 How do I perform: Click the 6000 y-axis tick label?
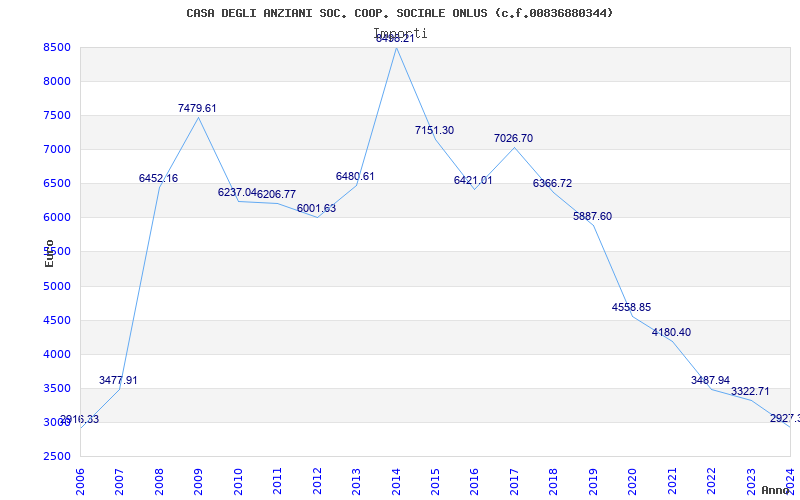pyautogui.click(x=57, y=217)
